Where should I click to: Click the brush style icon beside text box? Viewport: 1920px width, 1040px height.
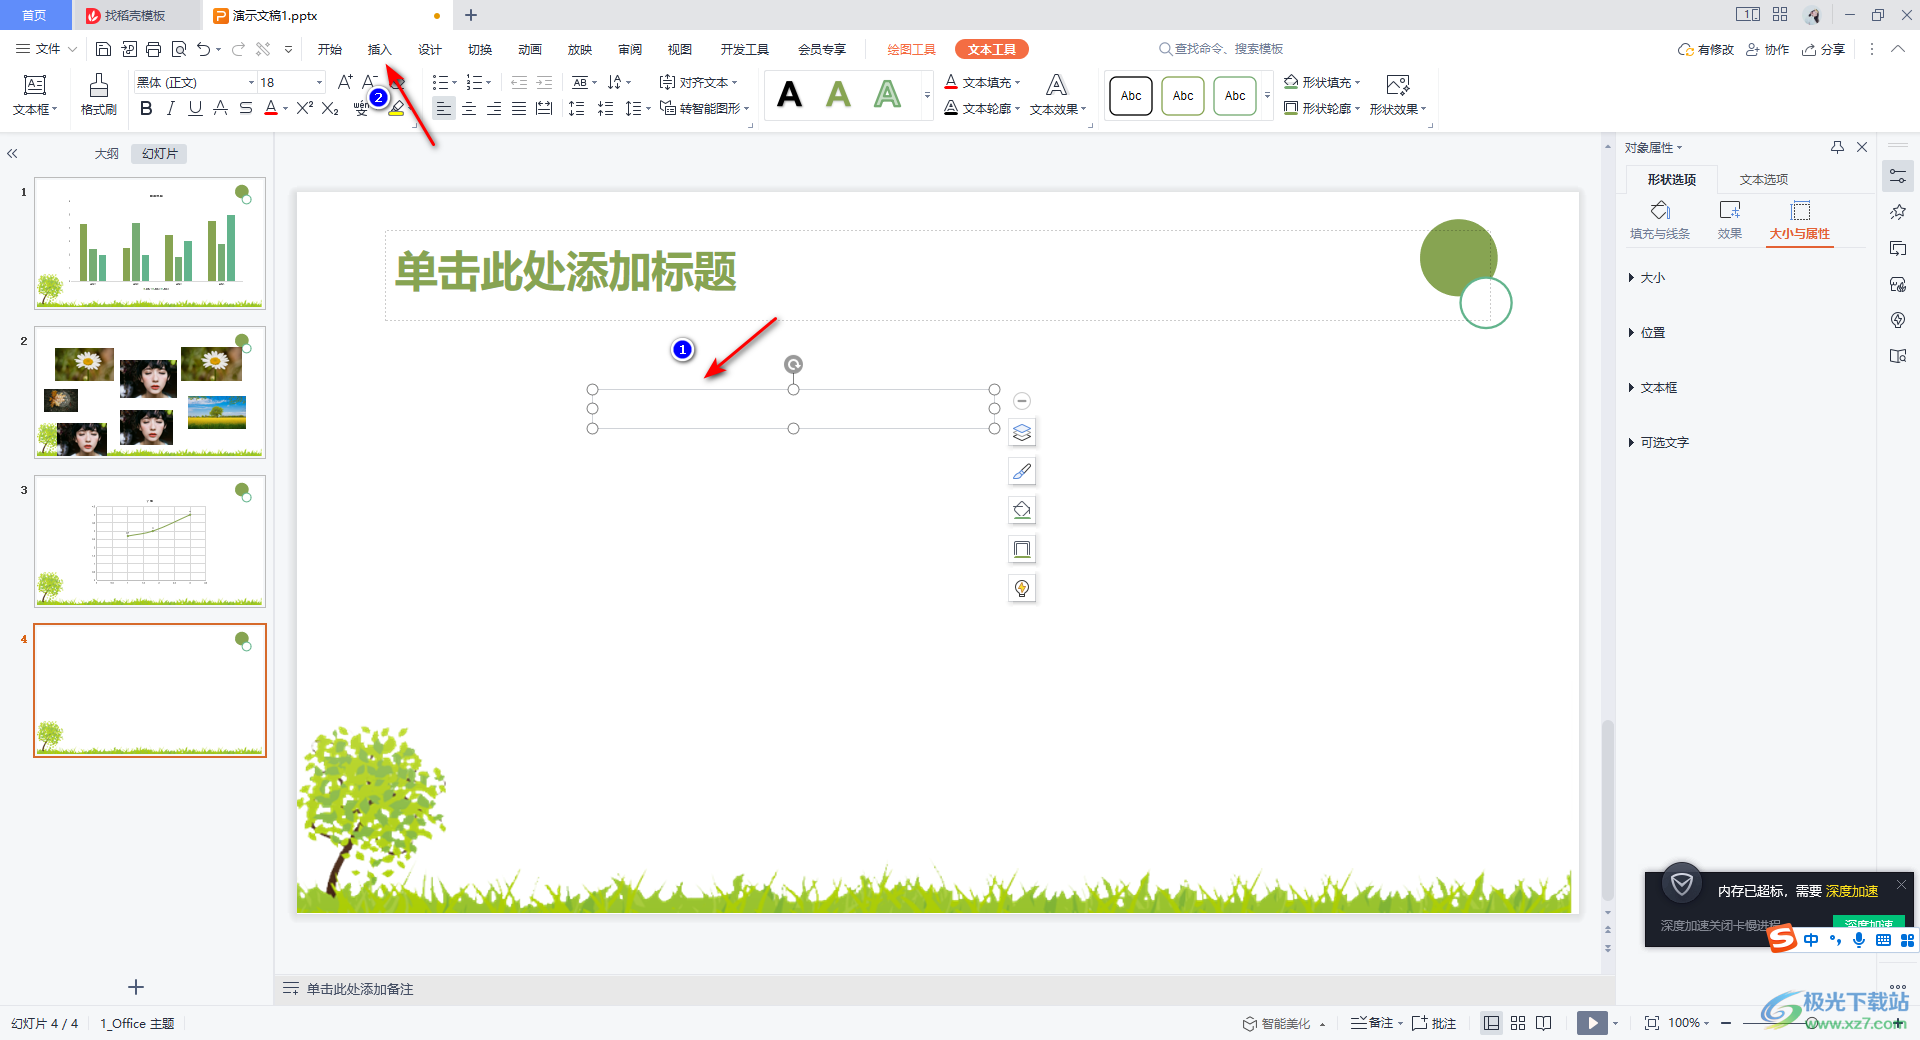pyautogui.click(x=1022, y=472)
